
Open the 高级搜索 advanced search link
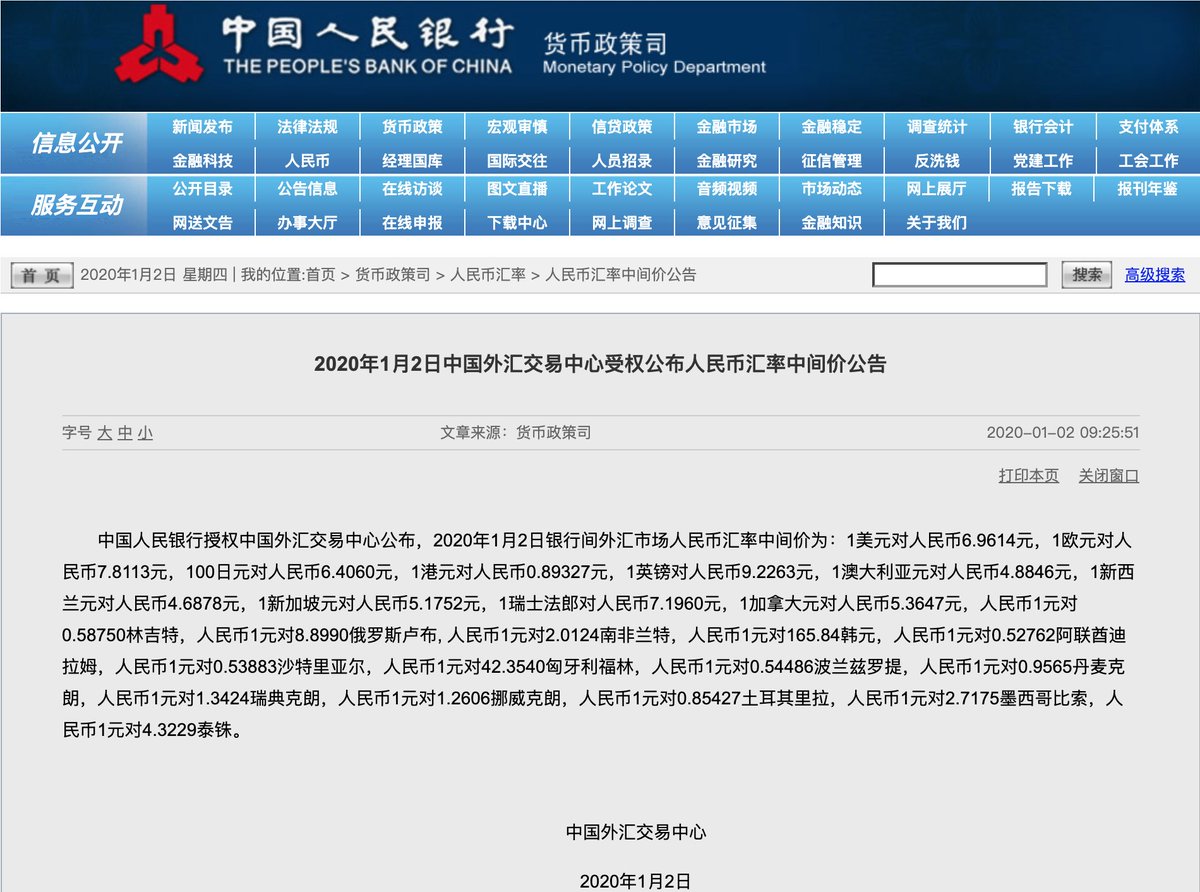(1155, 275)
